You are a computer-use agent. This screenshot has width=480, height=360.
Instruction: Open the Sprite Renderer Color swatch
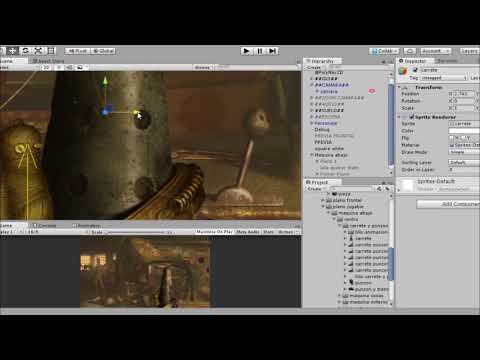point(465,131)
